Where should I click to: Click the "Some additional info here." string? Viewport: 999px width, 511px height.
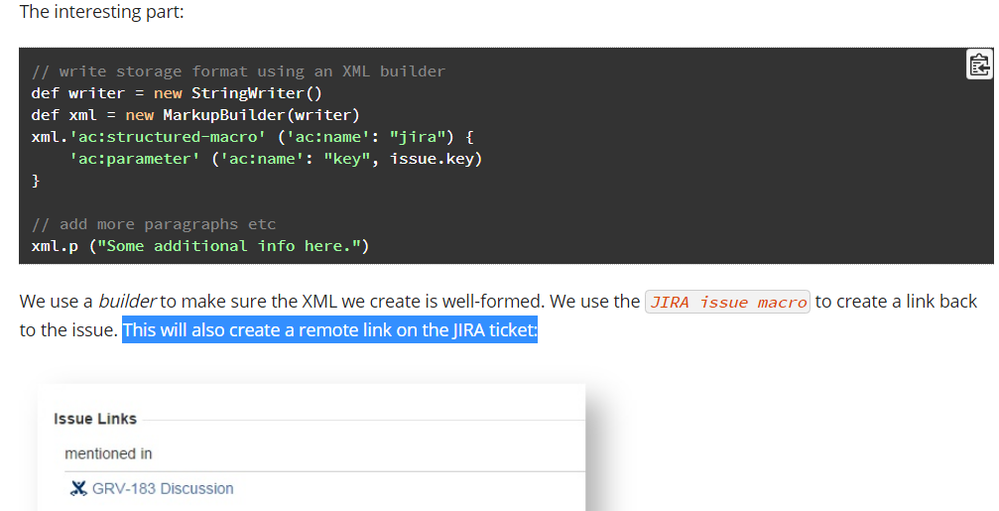click(x=228, y=246)
